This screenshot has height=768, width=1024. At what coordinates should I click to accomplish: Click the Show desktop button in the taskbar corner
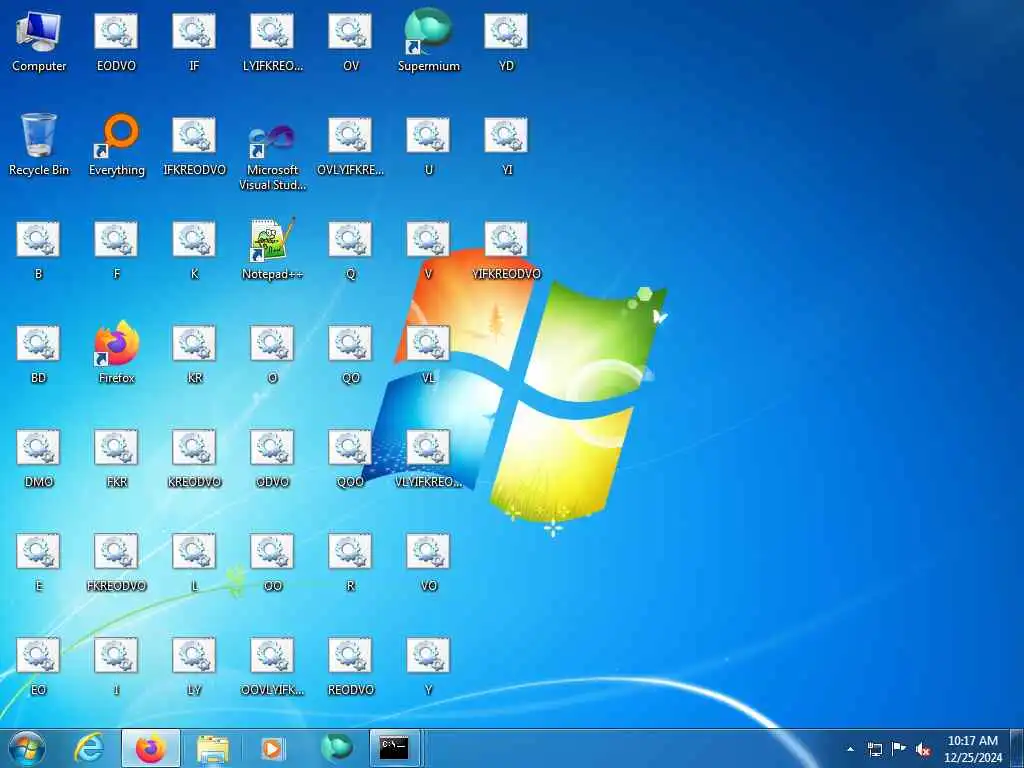click(x=1019, y=748)
